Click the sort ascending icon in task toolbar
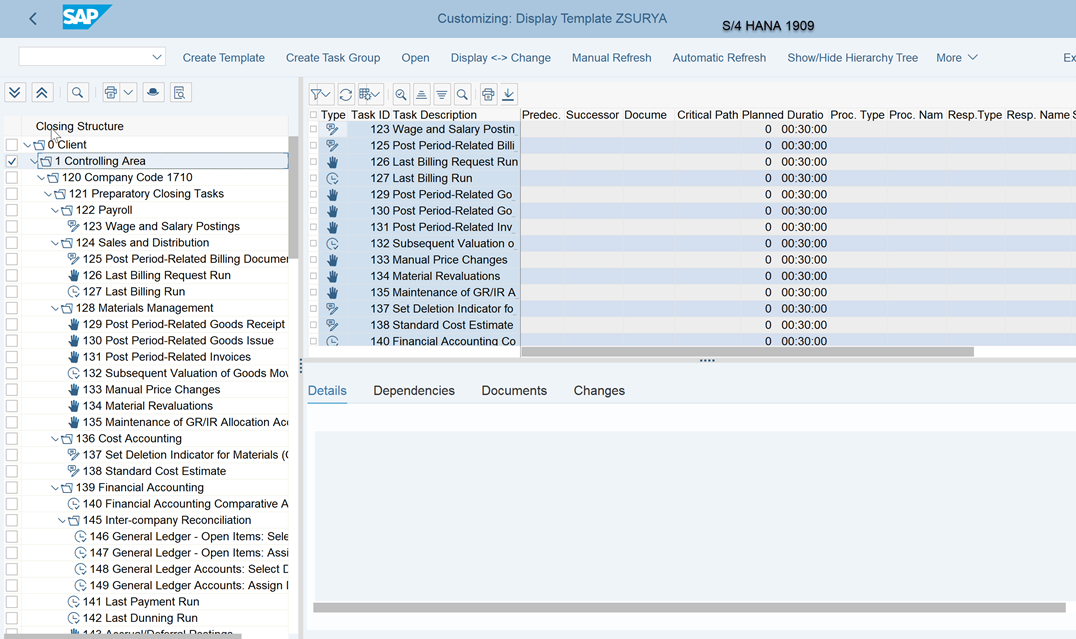The image size is (1076, 639). coord(421,95)
